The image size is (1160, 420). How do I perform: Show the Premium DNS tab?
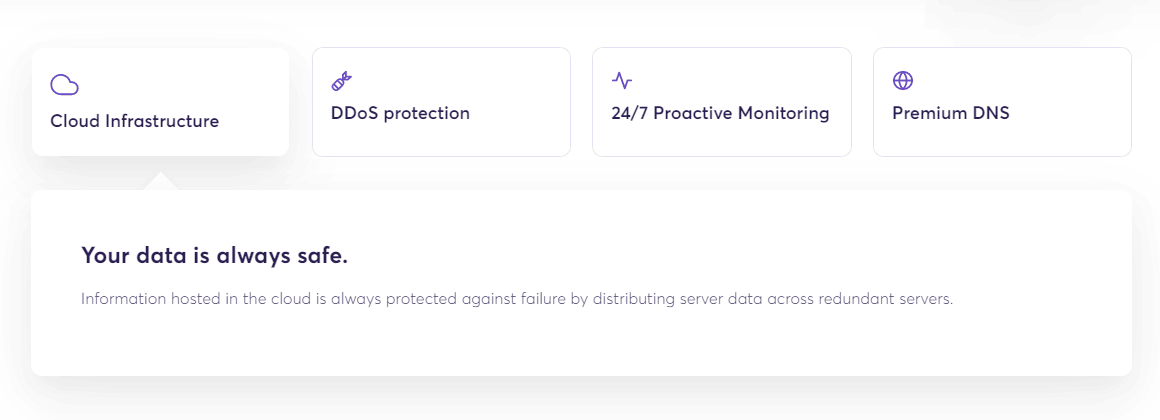click(x=950, y=113)
